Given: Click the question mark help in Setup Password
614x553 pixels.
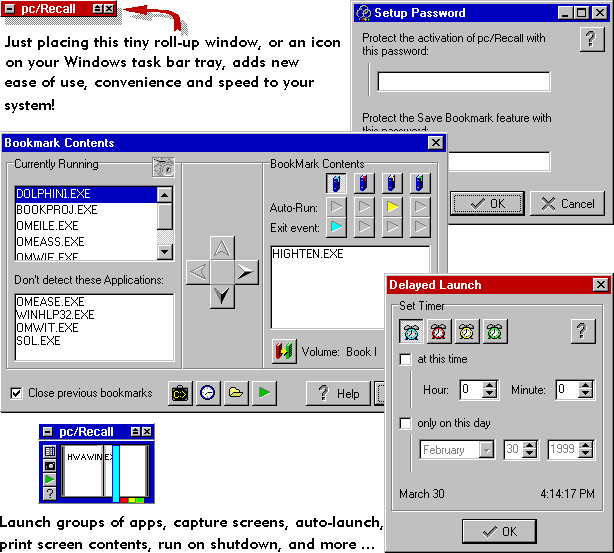Looking at the screenshot, I should (592, 40).
